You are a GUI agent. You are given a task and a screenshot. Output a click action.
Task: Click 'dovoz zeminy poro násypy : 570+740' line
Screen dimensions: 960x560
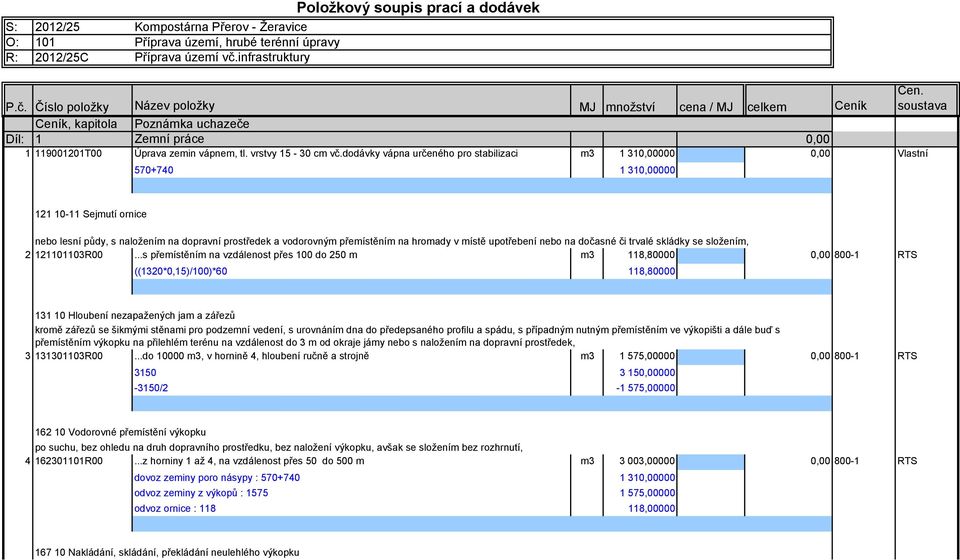point(217,477)
